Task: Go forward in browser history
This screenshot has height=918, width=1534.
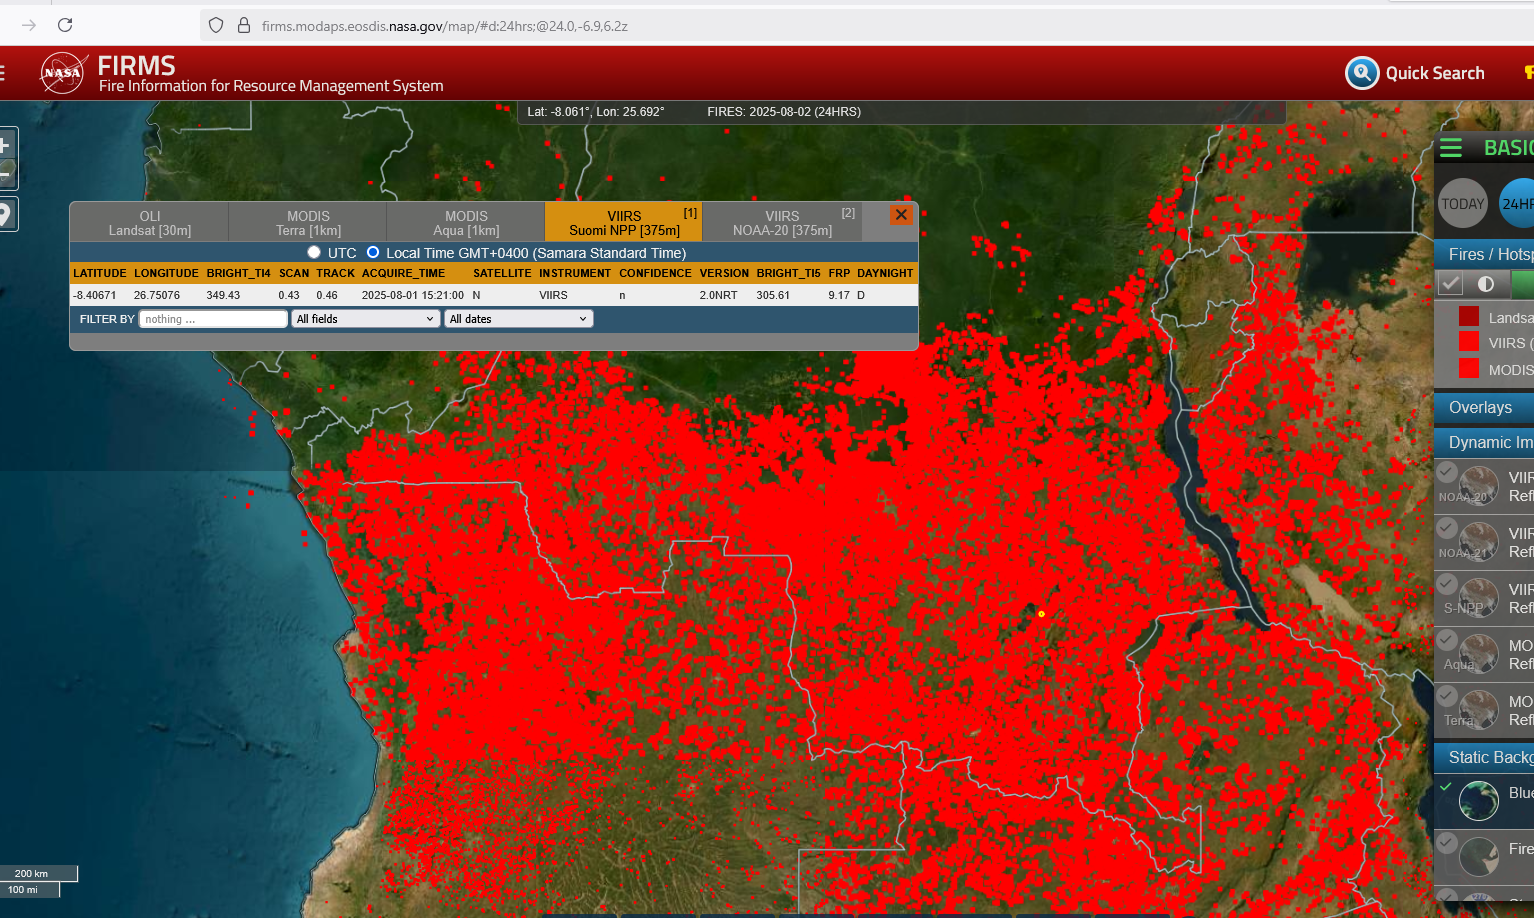Action: 29,25
